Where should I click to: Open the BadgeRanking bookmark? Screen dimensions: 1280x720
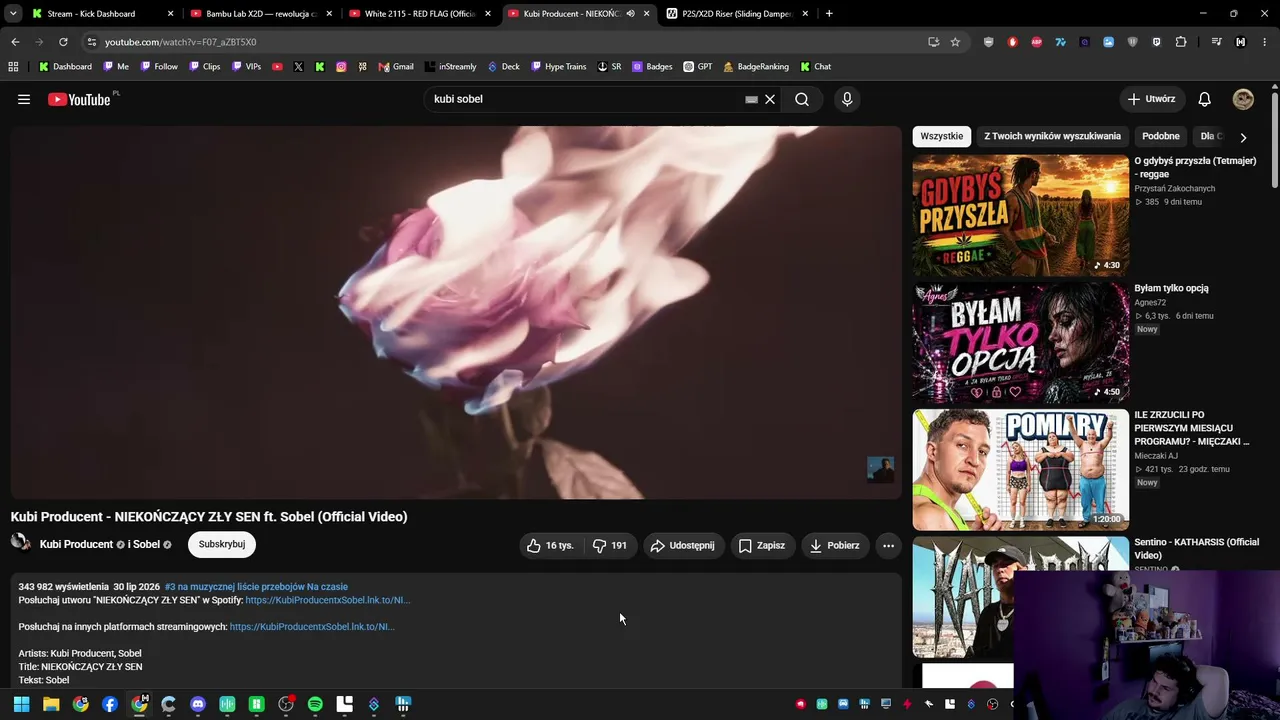(755, 67)
